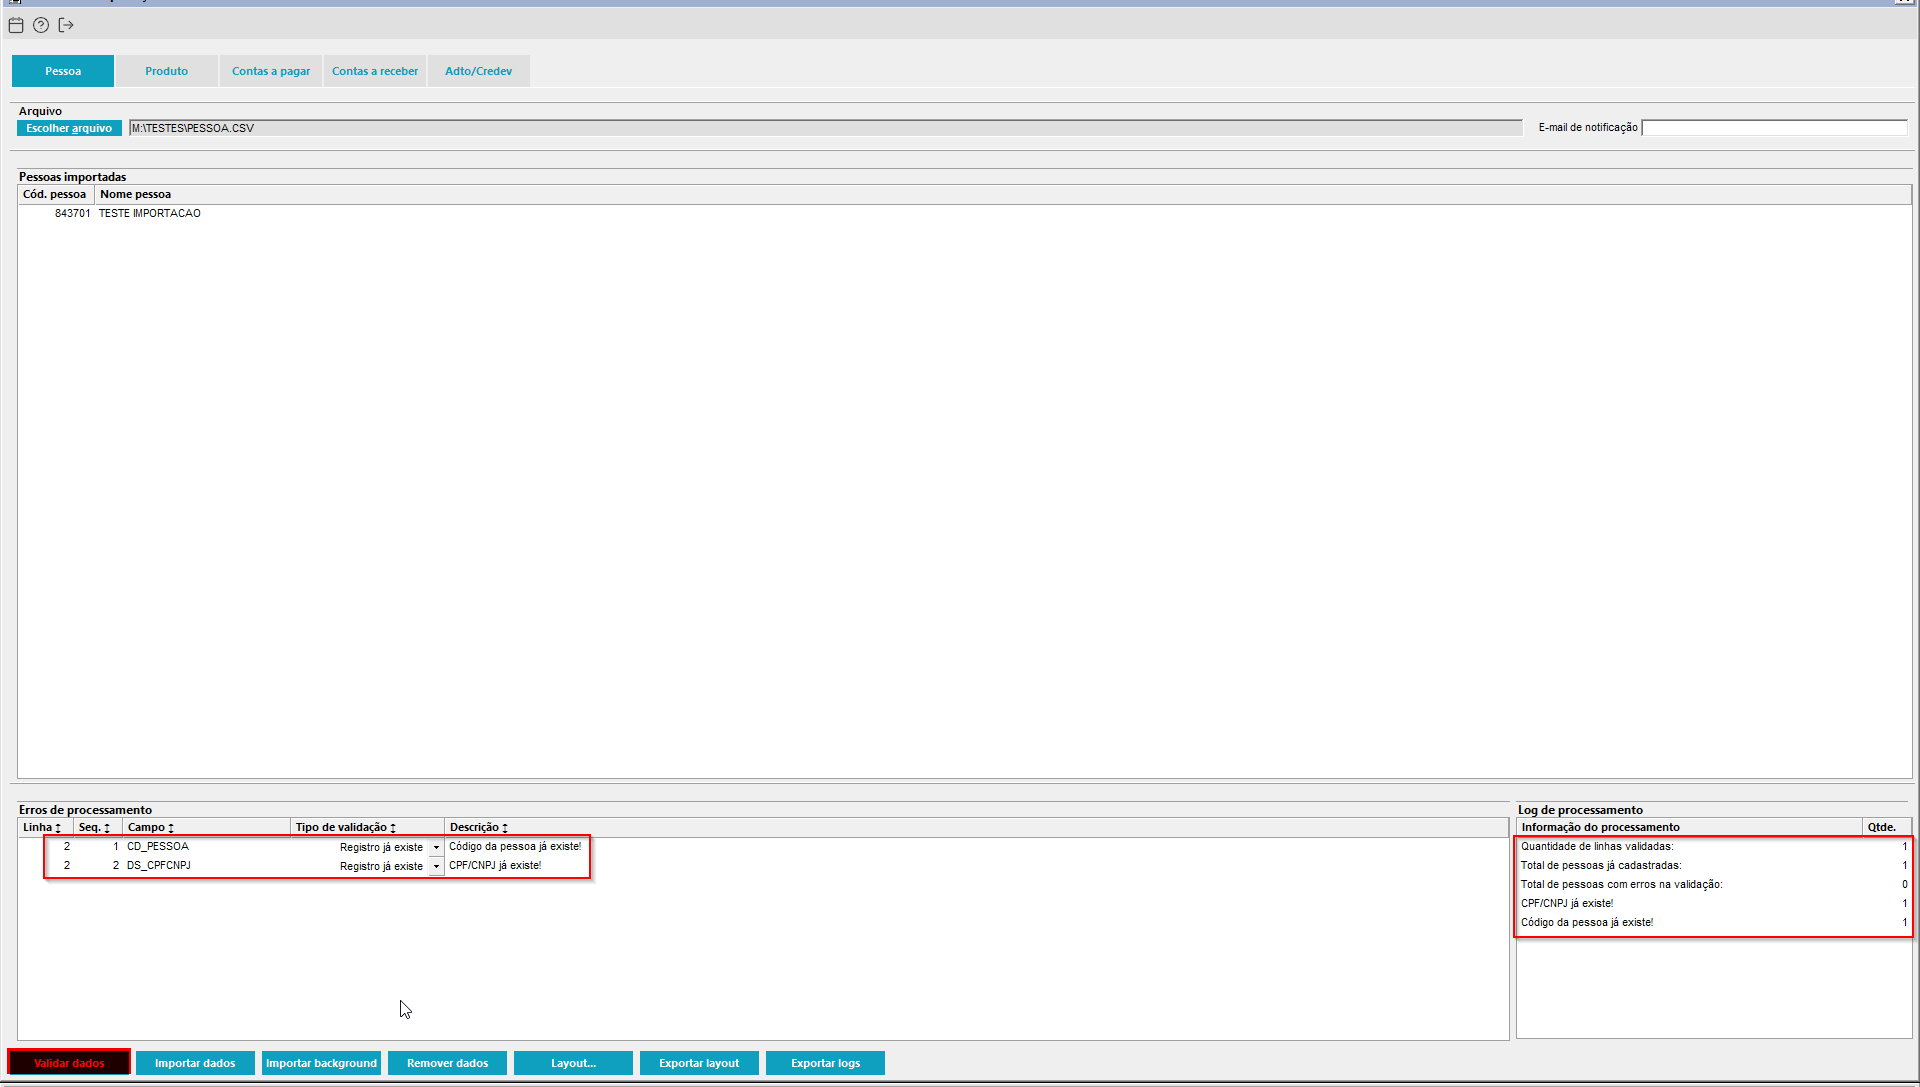Expand validation type dropdown for DS_CPFCNPJ row
Image resolution: width=1920 pixels, height=1087 pixels.
point(436,866)
